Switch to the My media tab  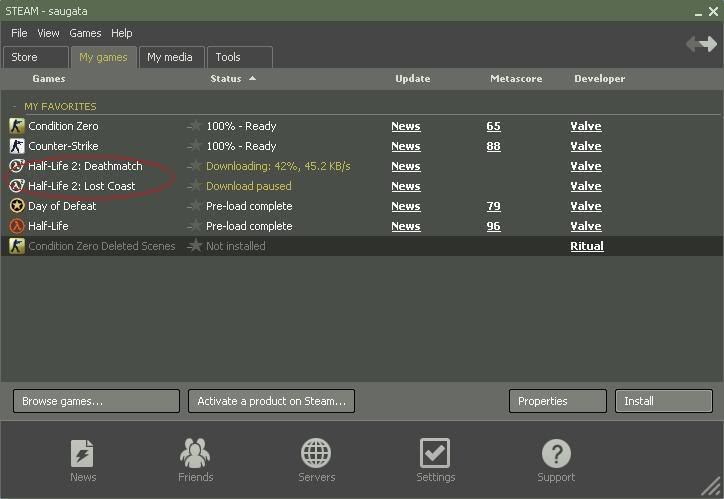coord(171,57)
